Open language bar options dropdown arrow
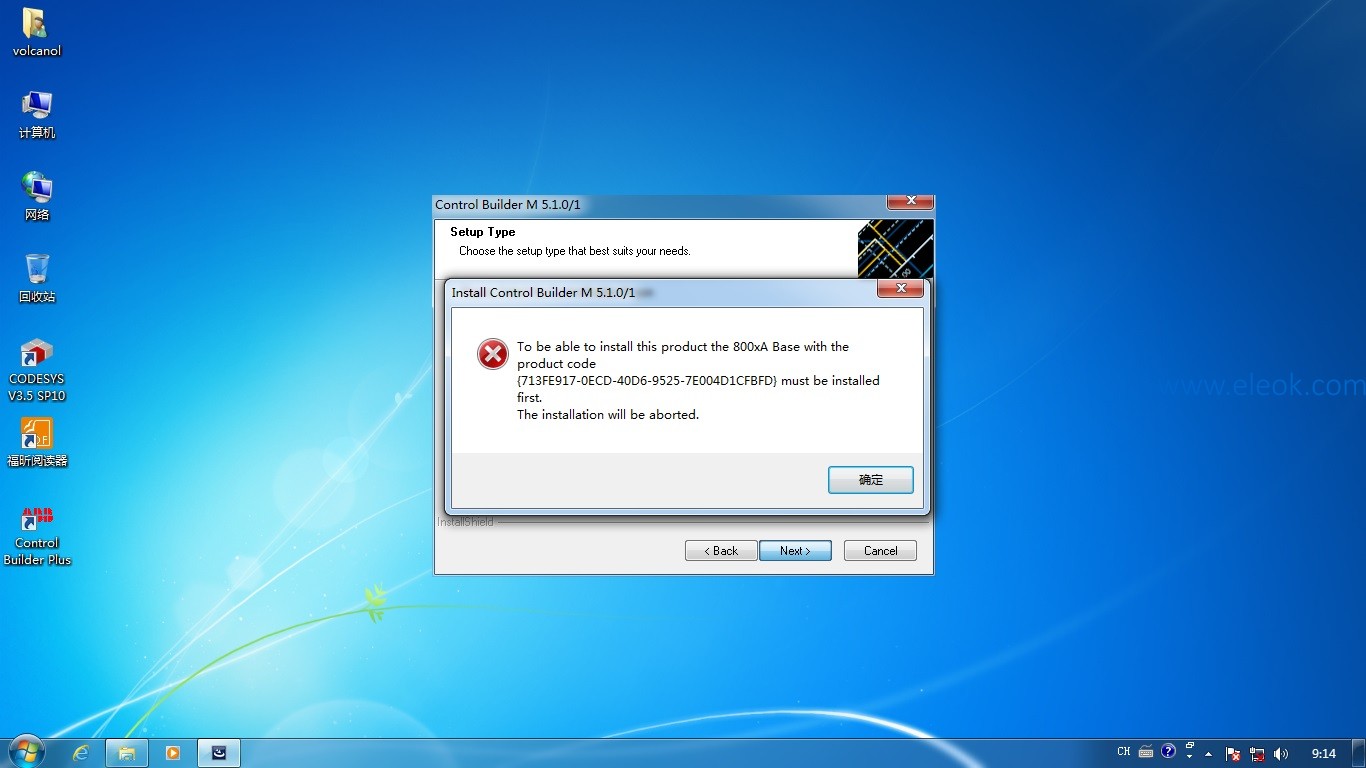 (1189, 758)
